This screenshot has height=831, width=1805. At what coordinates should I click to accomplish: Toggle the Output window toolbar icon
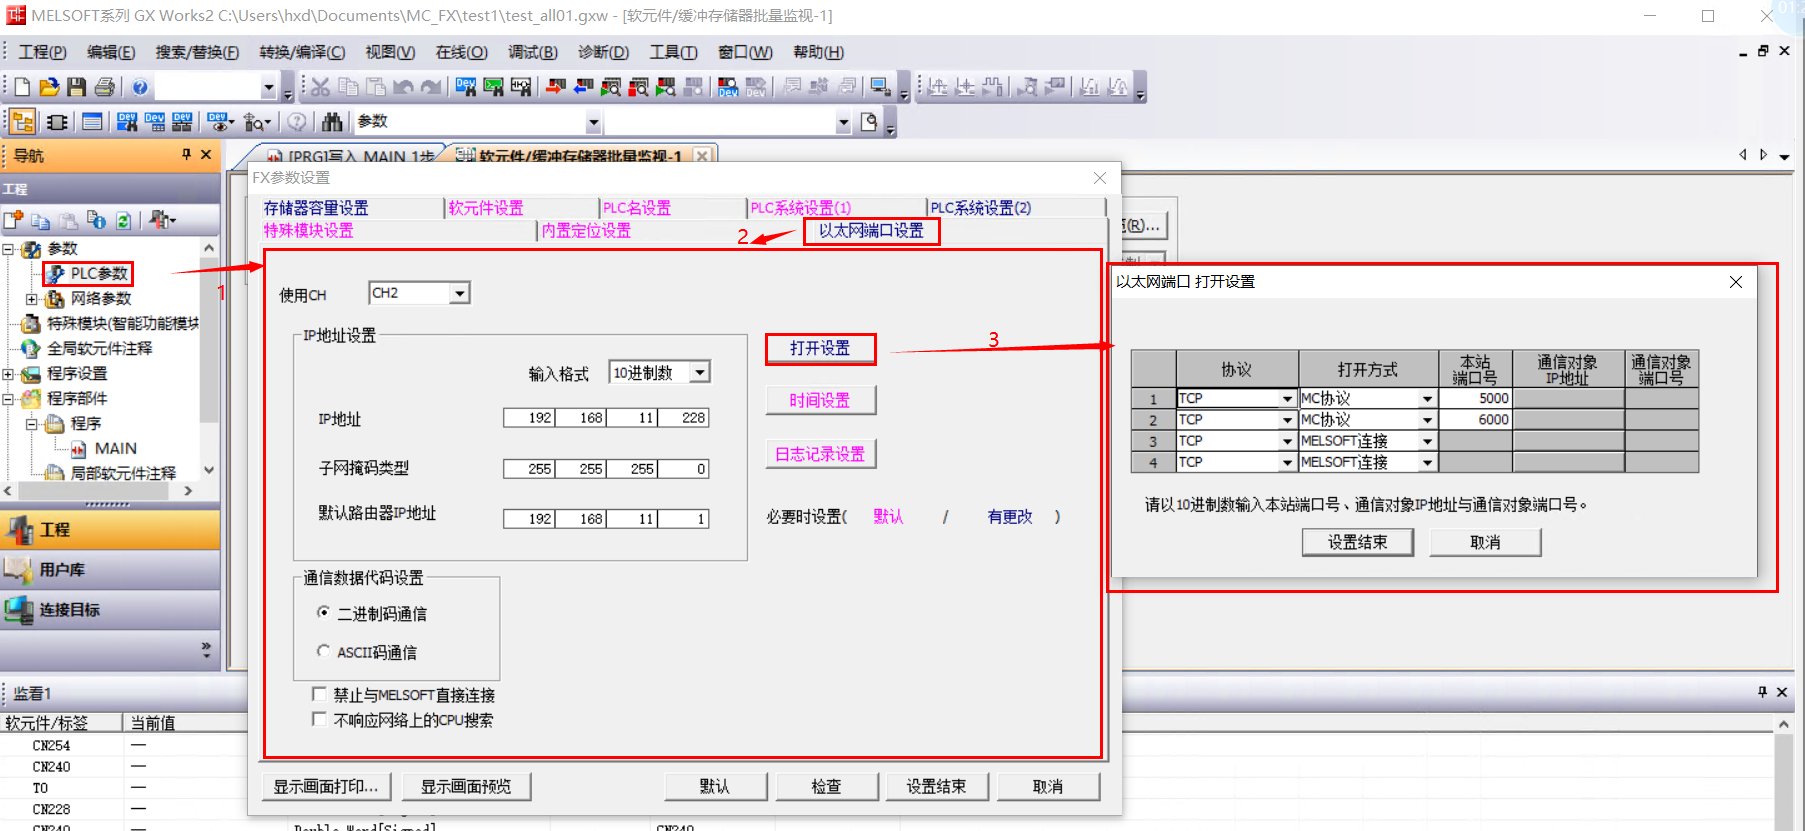[92, 122]
